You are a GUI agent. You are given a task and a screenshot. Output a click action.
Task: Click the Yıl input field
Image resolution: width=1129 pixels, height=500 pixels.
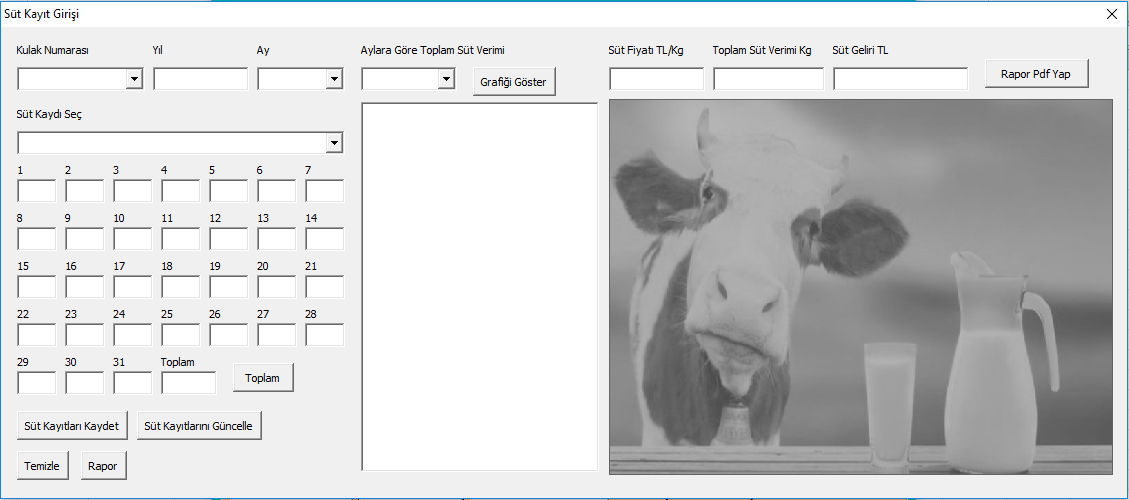[201, 79]
